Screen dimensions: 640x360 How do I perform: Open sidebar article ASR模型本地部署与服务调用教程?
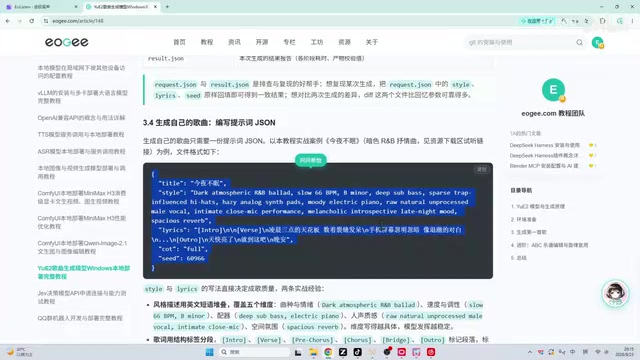tap(81, 151)
